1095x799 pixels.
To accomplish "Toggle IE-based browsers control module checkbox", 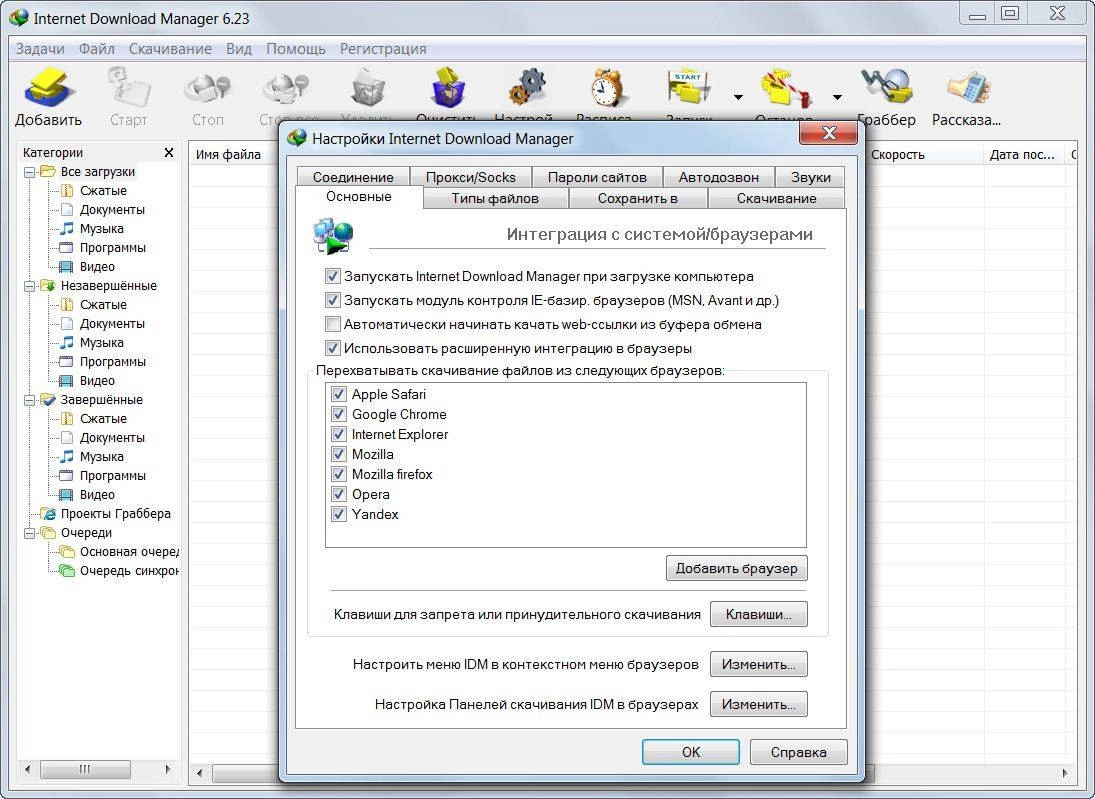I will point(332,300).
